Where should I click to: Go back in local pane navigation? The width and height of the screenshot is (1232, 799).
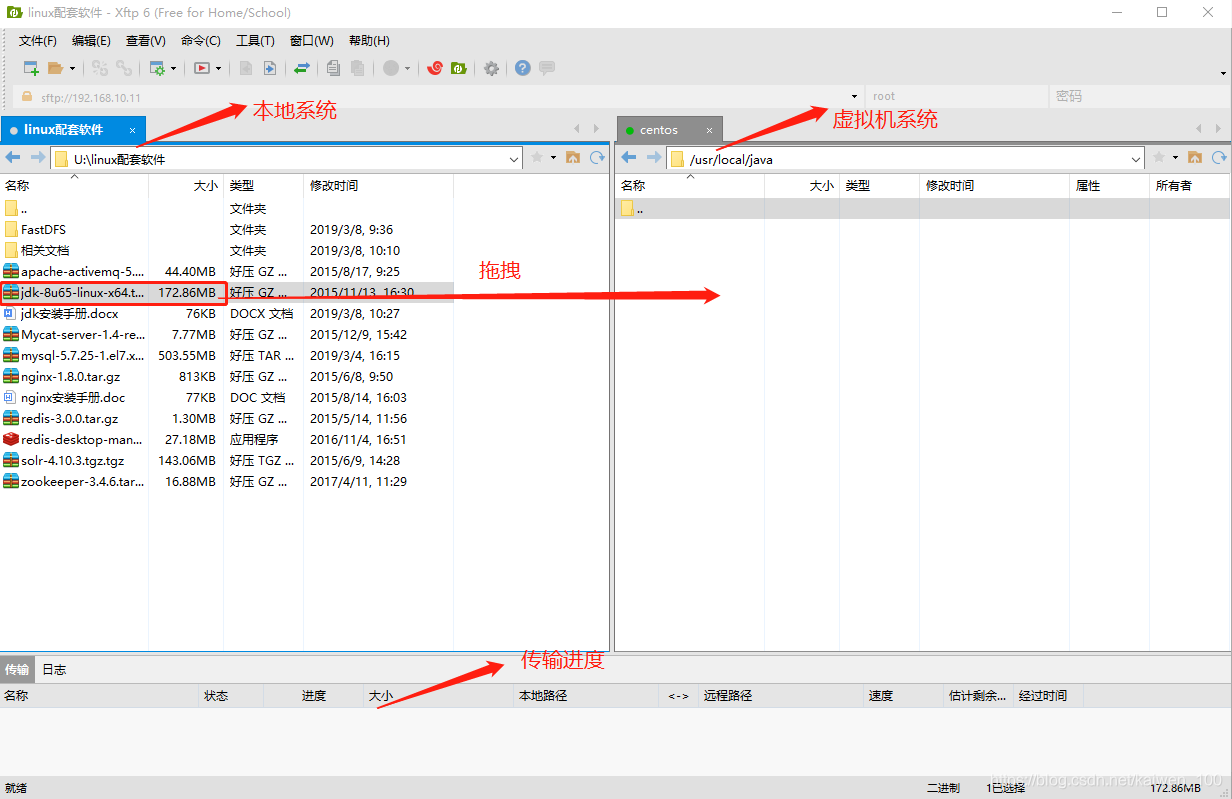pos(13,158)
